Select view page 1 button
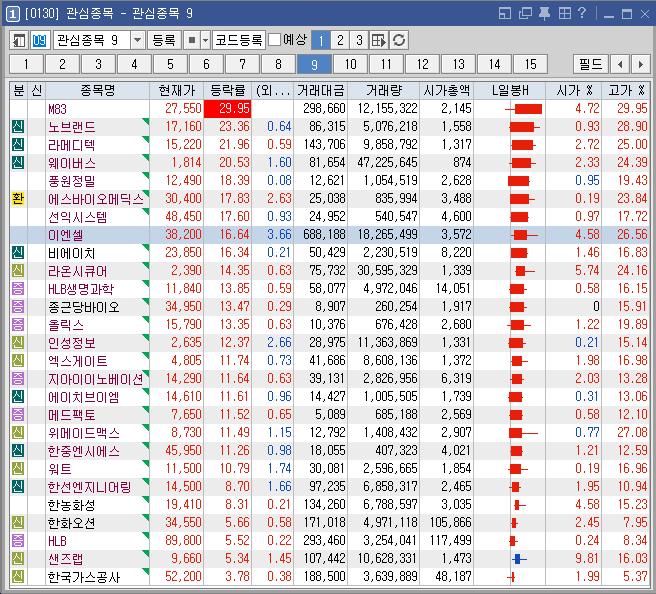 321,41
